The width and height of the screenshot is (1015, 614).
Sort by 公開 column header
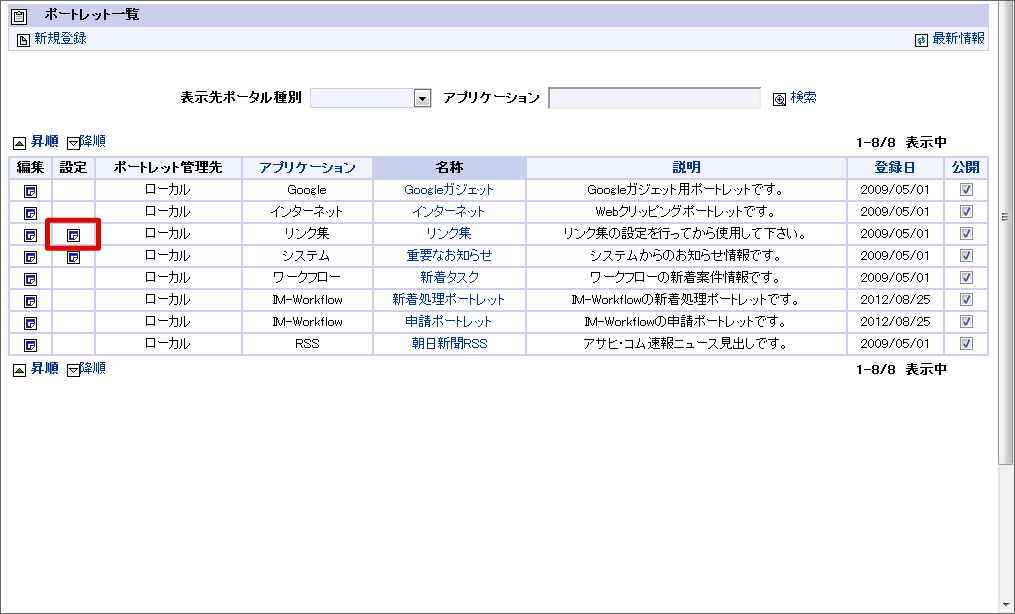(x=965, y=168)
